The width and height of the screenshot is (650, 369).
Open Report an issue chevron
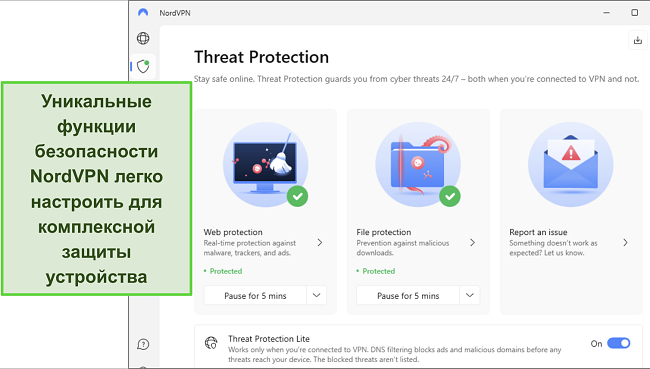coord(625,243)
